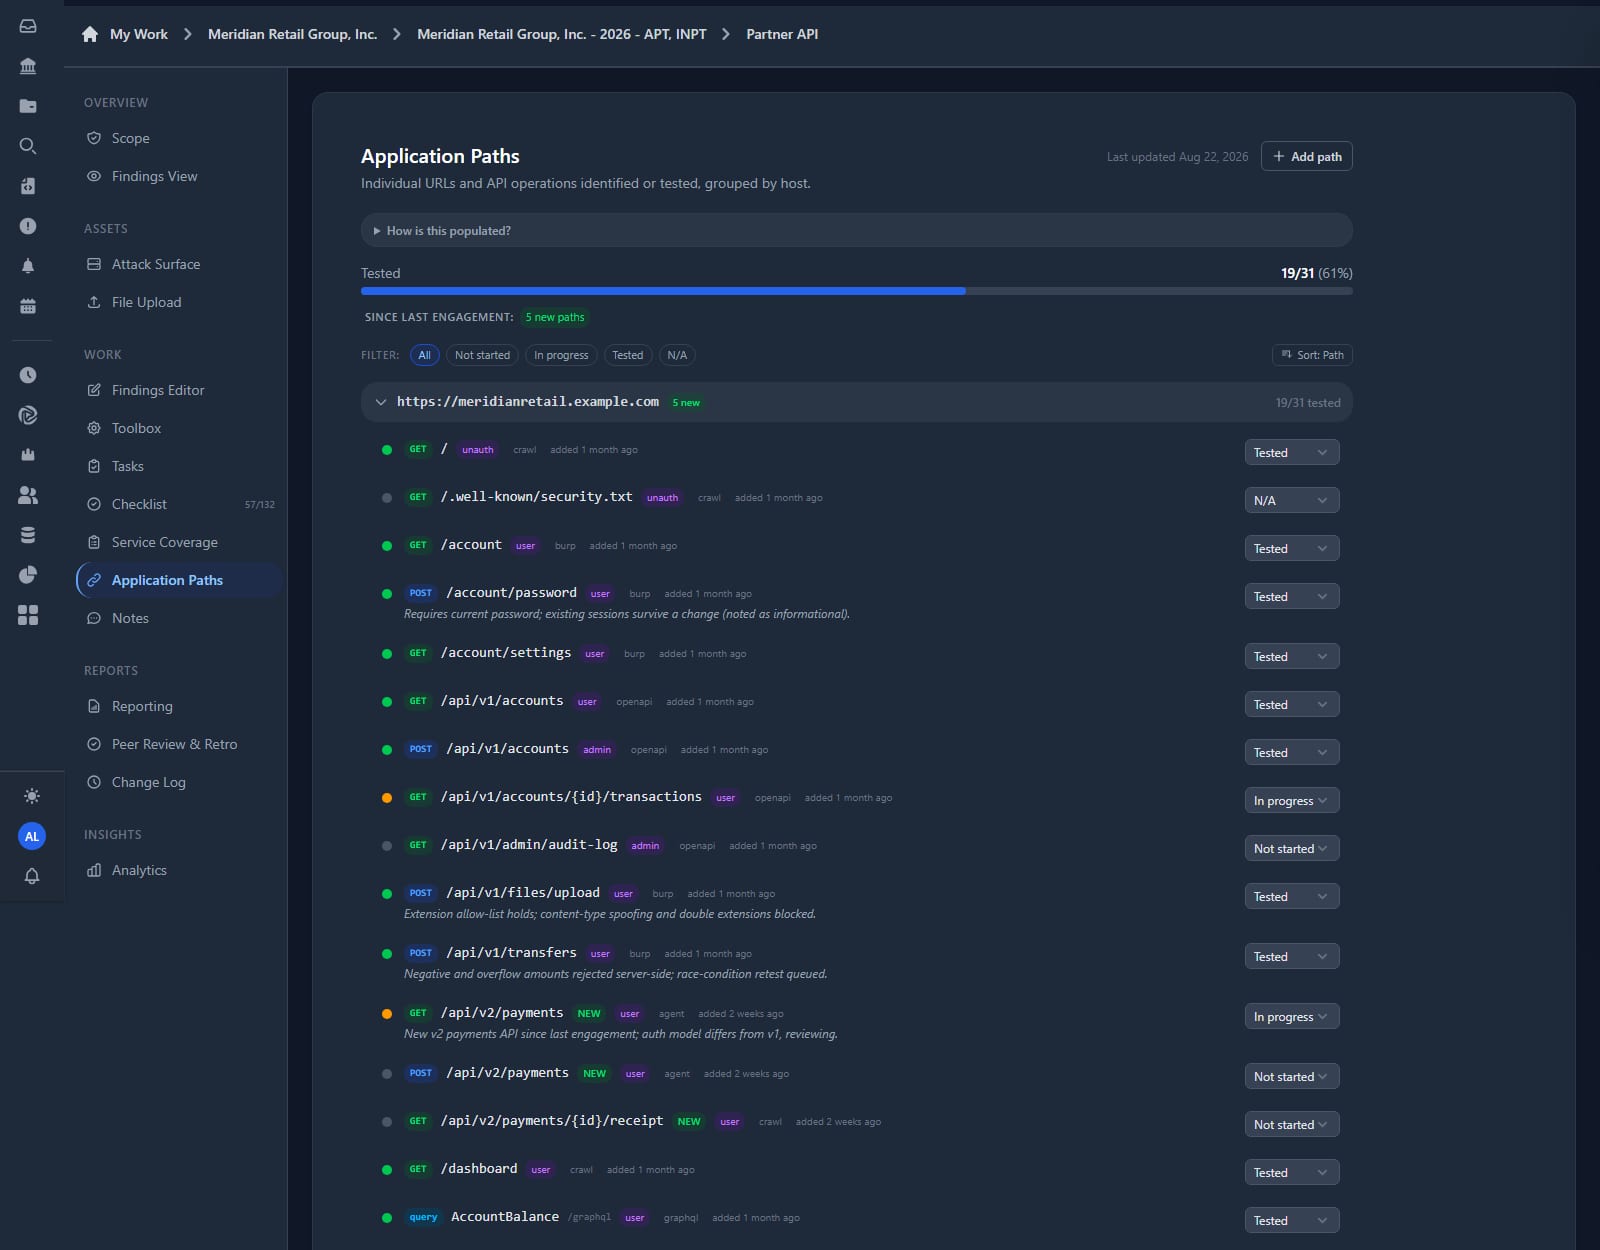Click the home icon in breadcrumb
The width and height of the screenshot is (1600, 1250).
[90, 34]
